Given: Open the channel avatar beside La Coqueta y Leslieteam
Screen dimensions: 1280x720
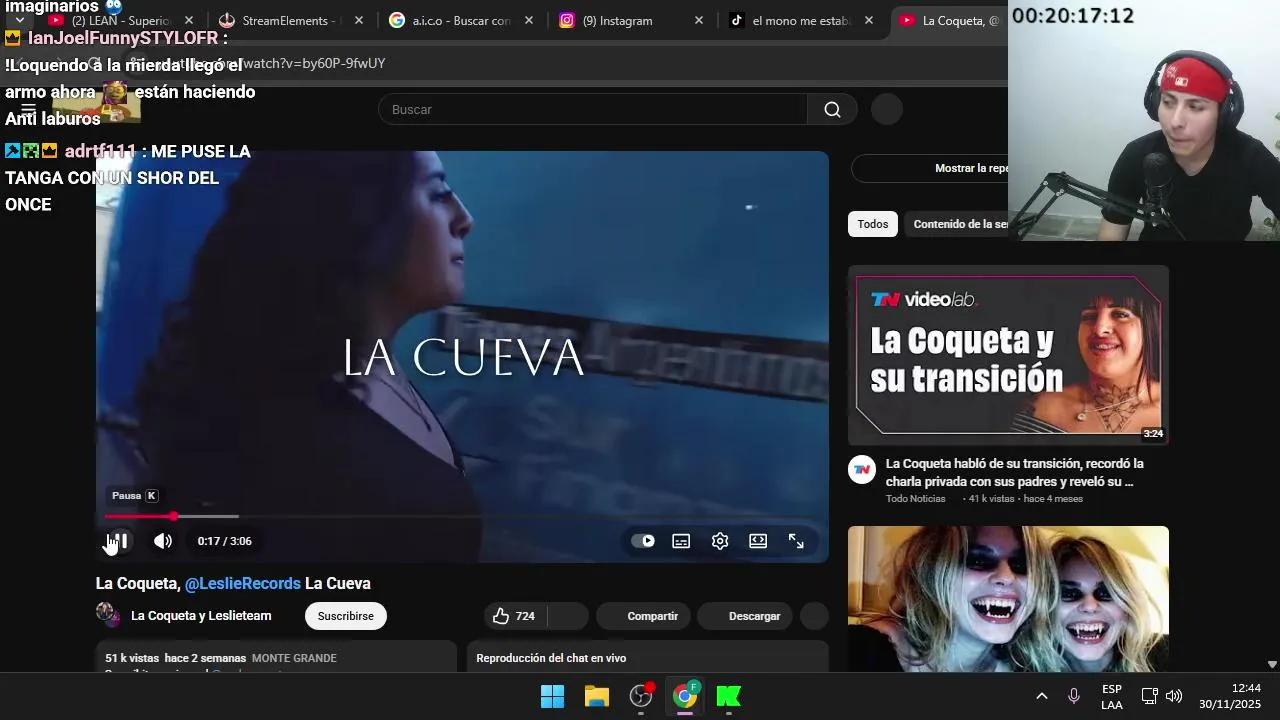Looking at the screenshot, I should 108,614.
